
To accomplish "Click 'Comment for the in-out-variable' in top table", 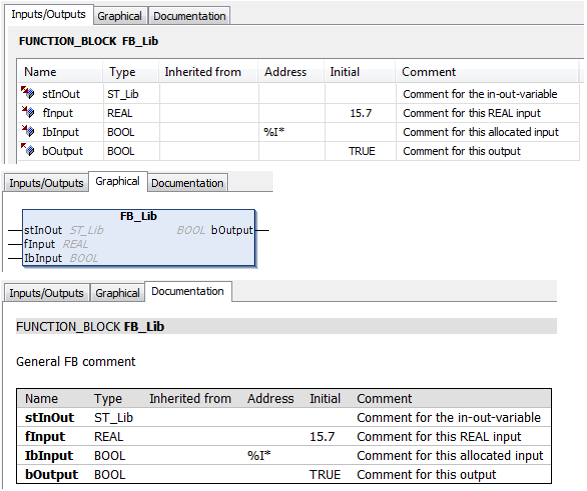I will click(480, 94).
